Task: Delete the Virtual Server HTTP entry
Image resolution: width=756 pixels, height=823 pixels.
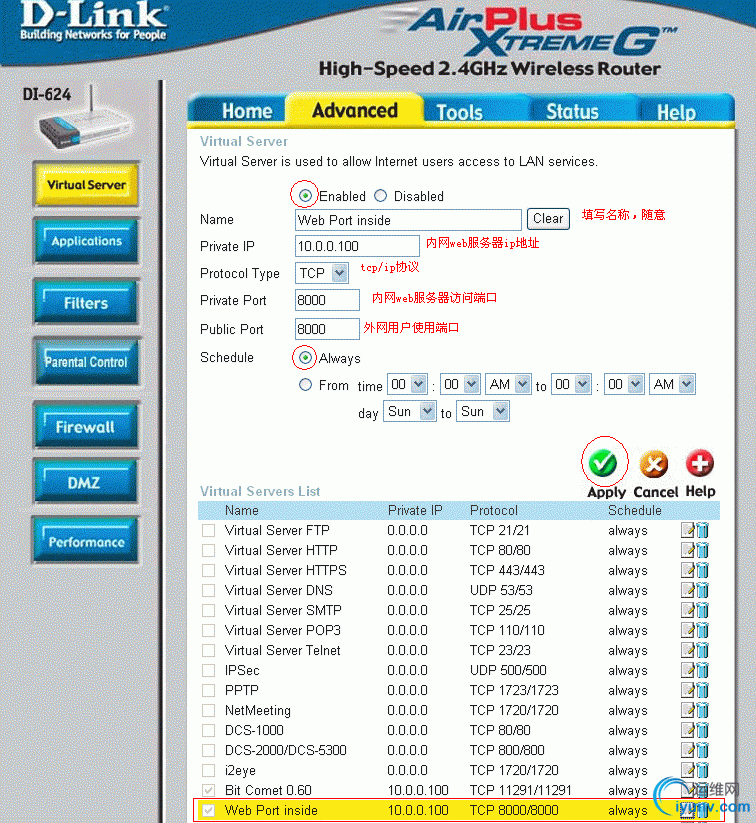Action: 702,550
